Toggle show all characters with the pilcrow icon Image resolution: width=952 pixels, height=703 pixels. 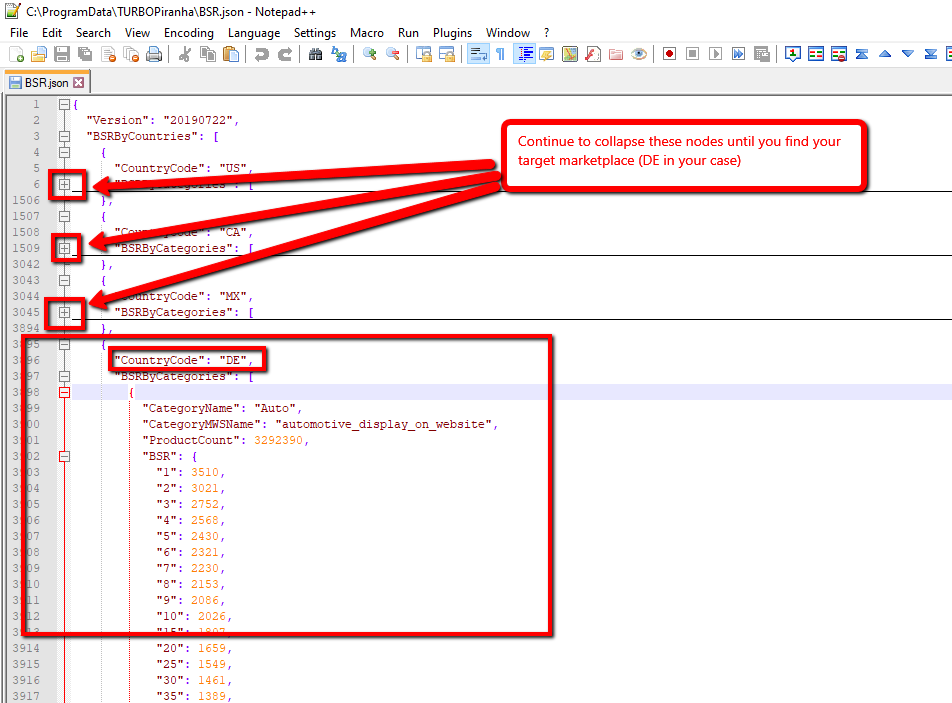coord(500,54)
